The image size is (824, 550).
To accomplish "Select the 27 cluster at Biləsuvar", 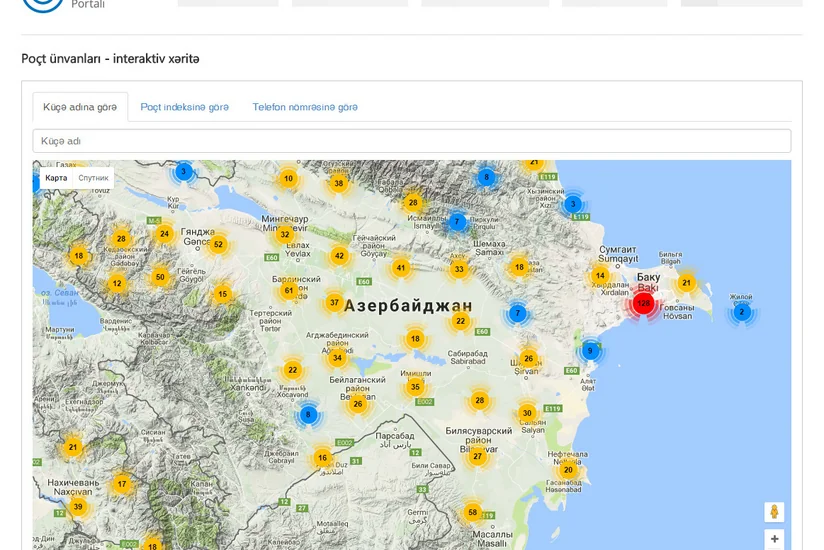I will click(477, 456).
